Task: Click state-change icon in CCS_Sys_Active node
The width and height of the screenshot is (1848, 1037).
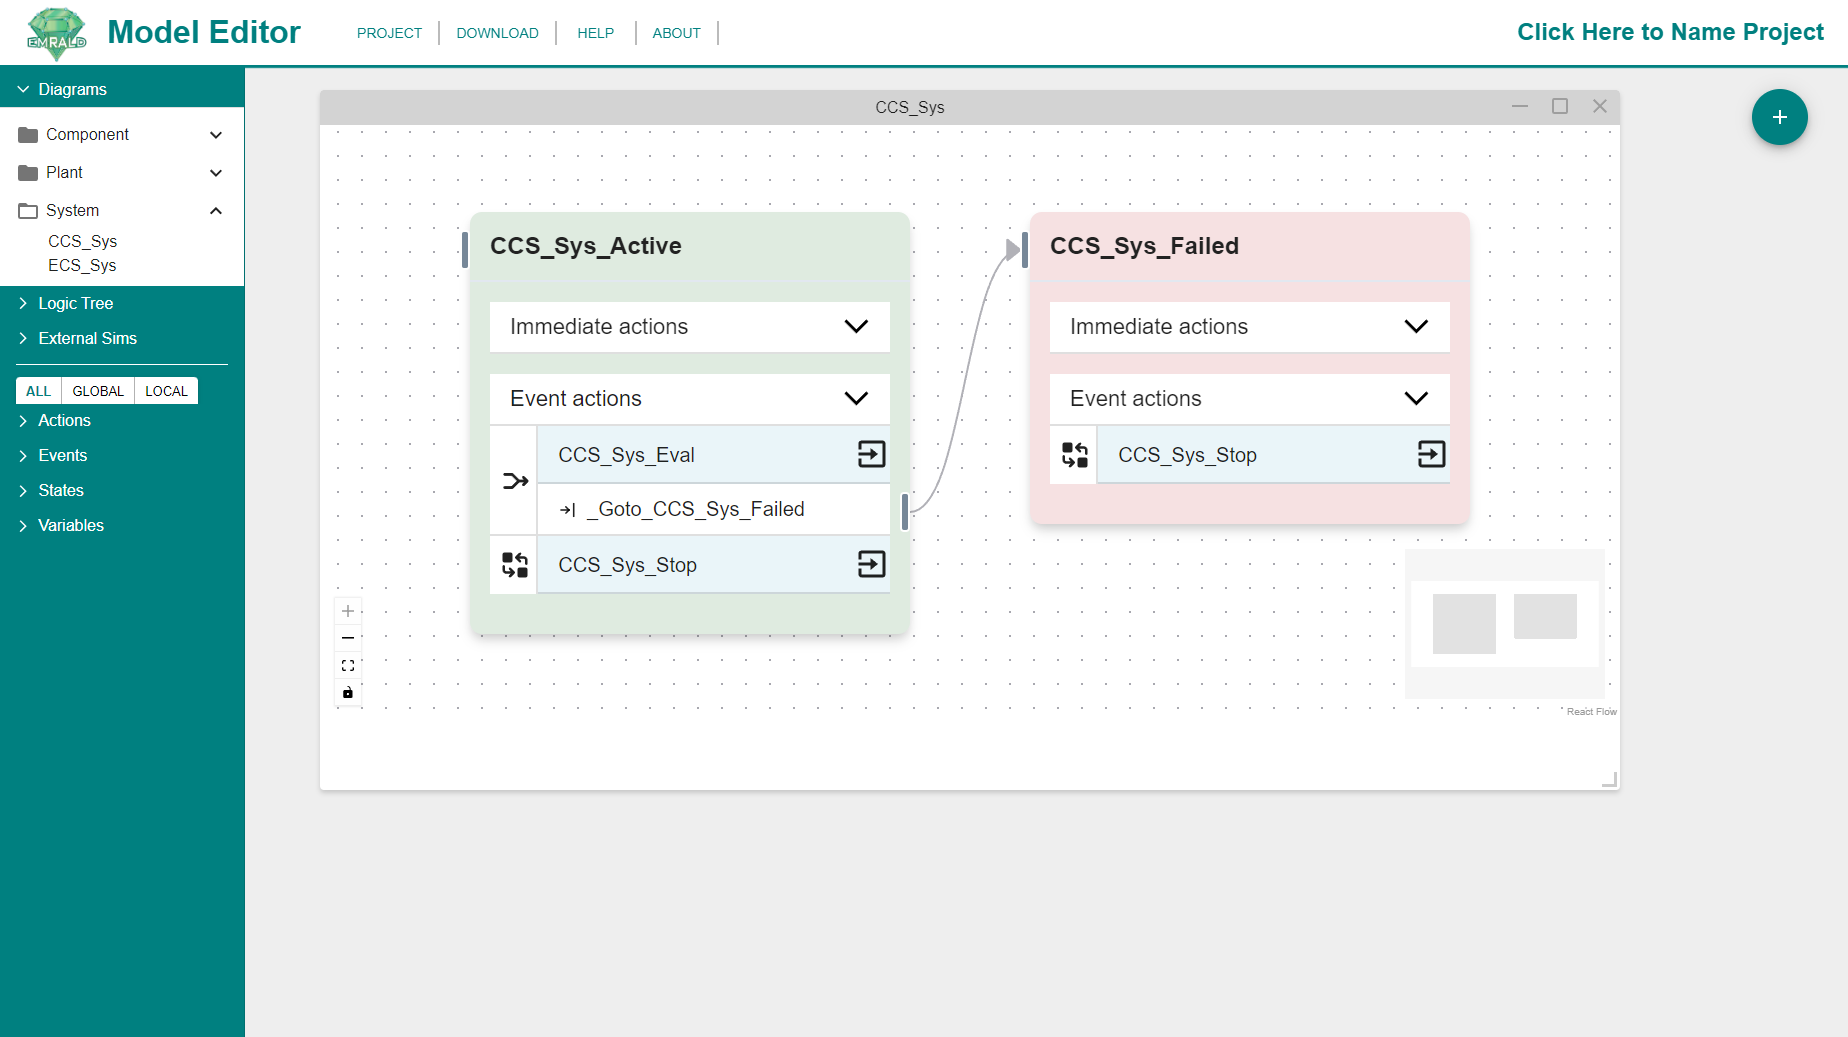Action: (515, 565)
